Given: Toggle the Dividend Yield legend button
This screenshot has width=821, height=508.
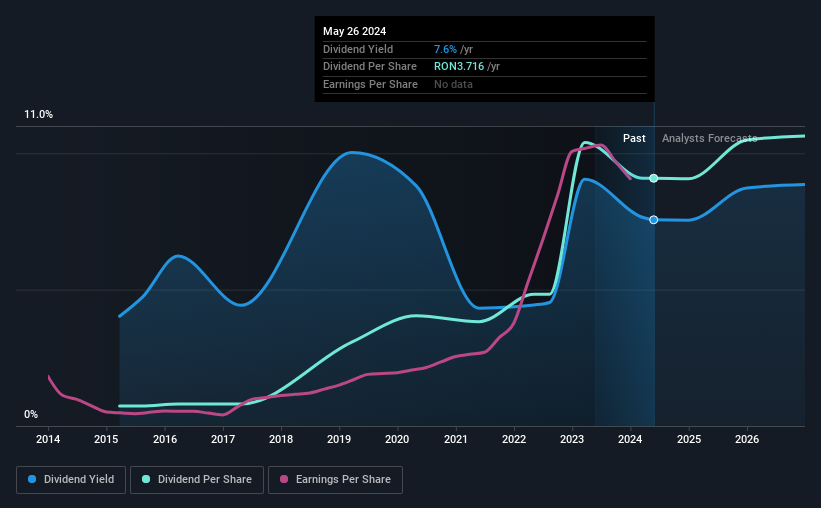Looking at the screenshot, I should tap(71, 480).
